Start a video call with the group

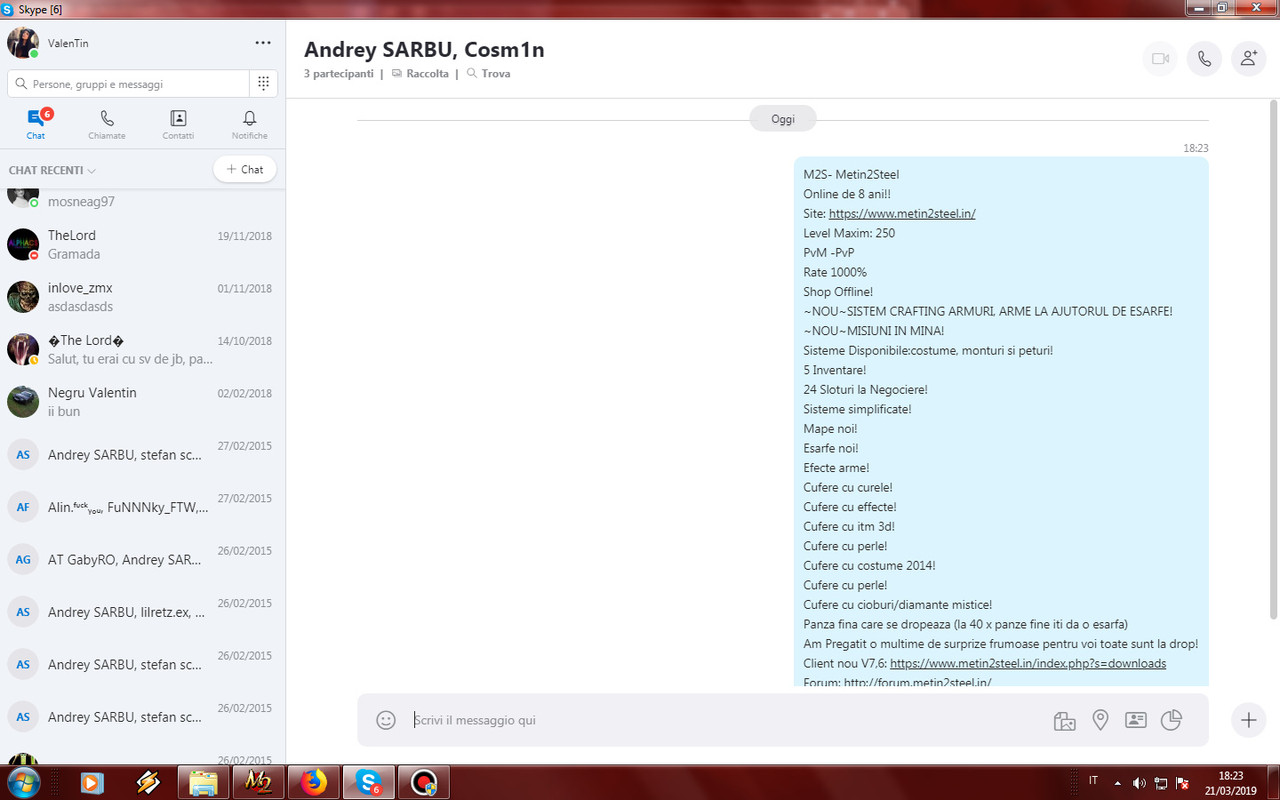[1160, 59]
